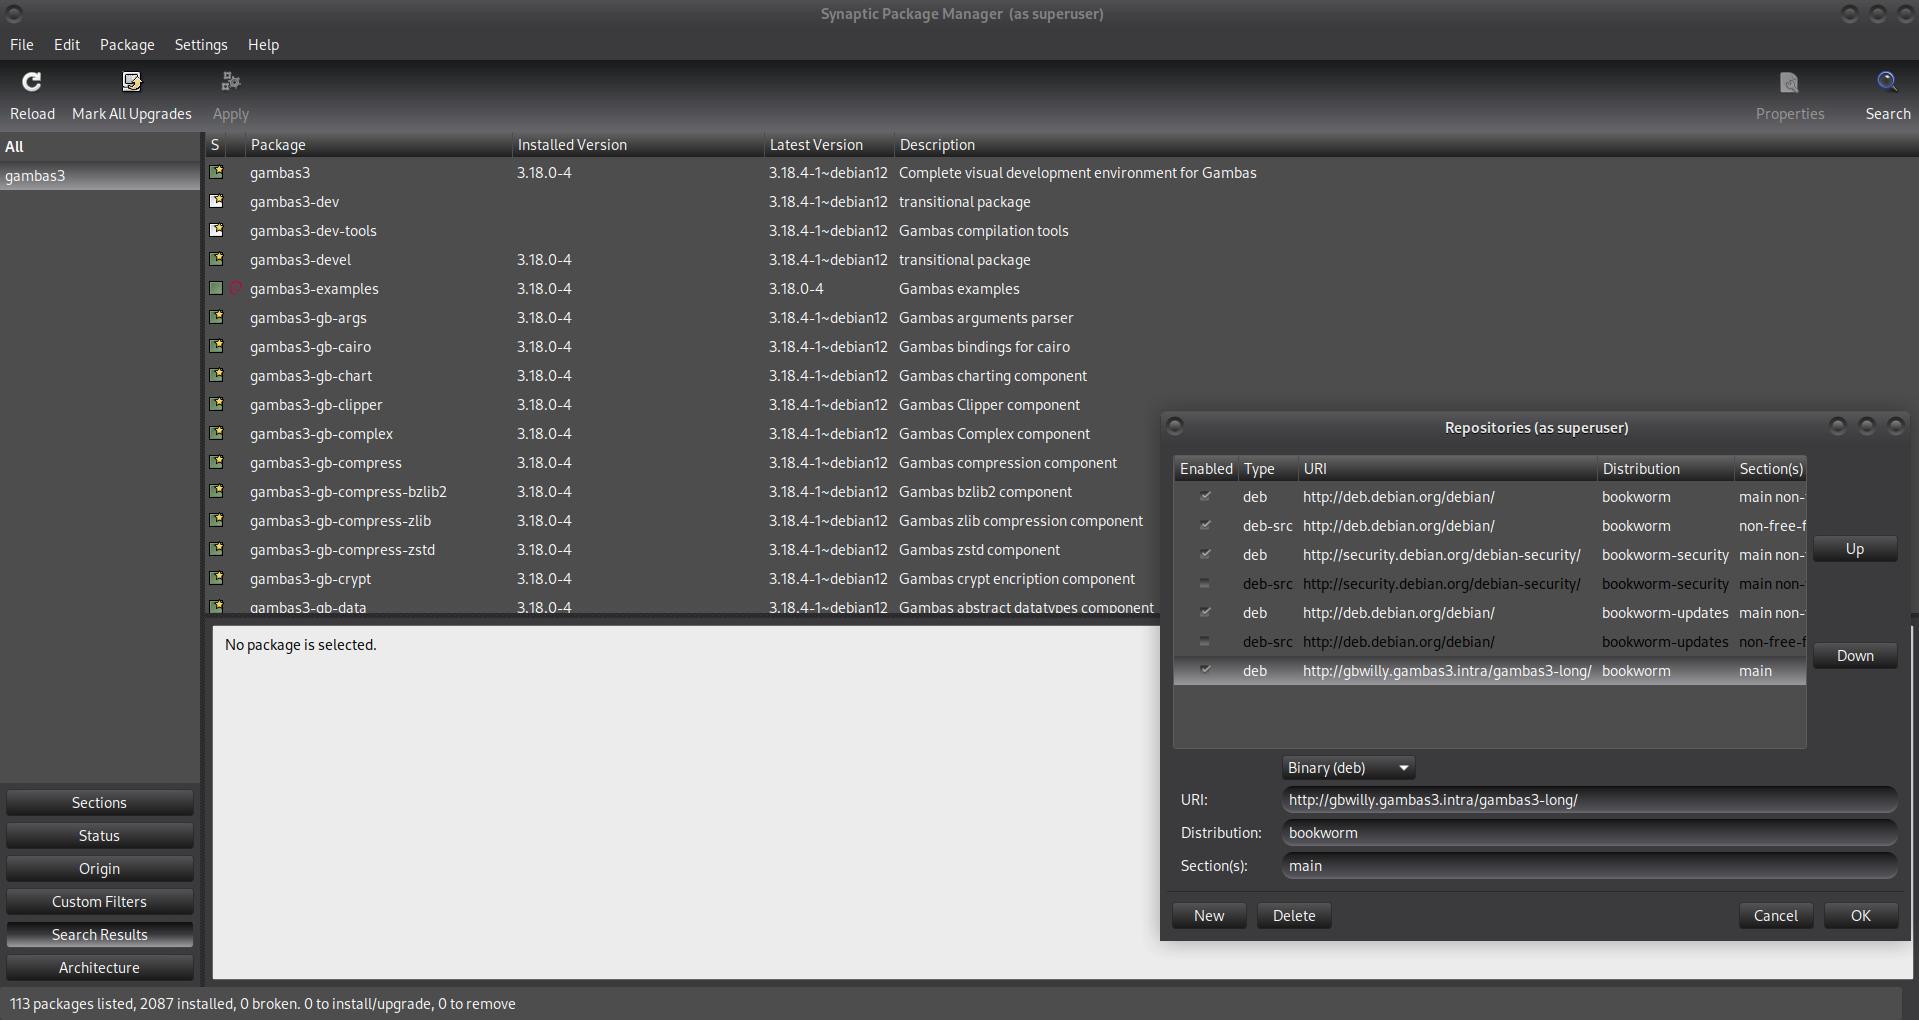Disable the gbwilly gambas3-long repository checkbox
Image resolution: width=1919 pixels, height=1020 pixels.
point(1205,670)
